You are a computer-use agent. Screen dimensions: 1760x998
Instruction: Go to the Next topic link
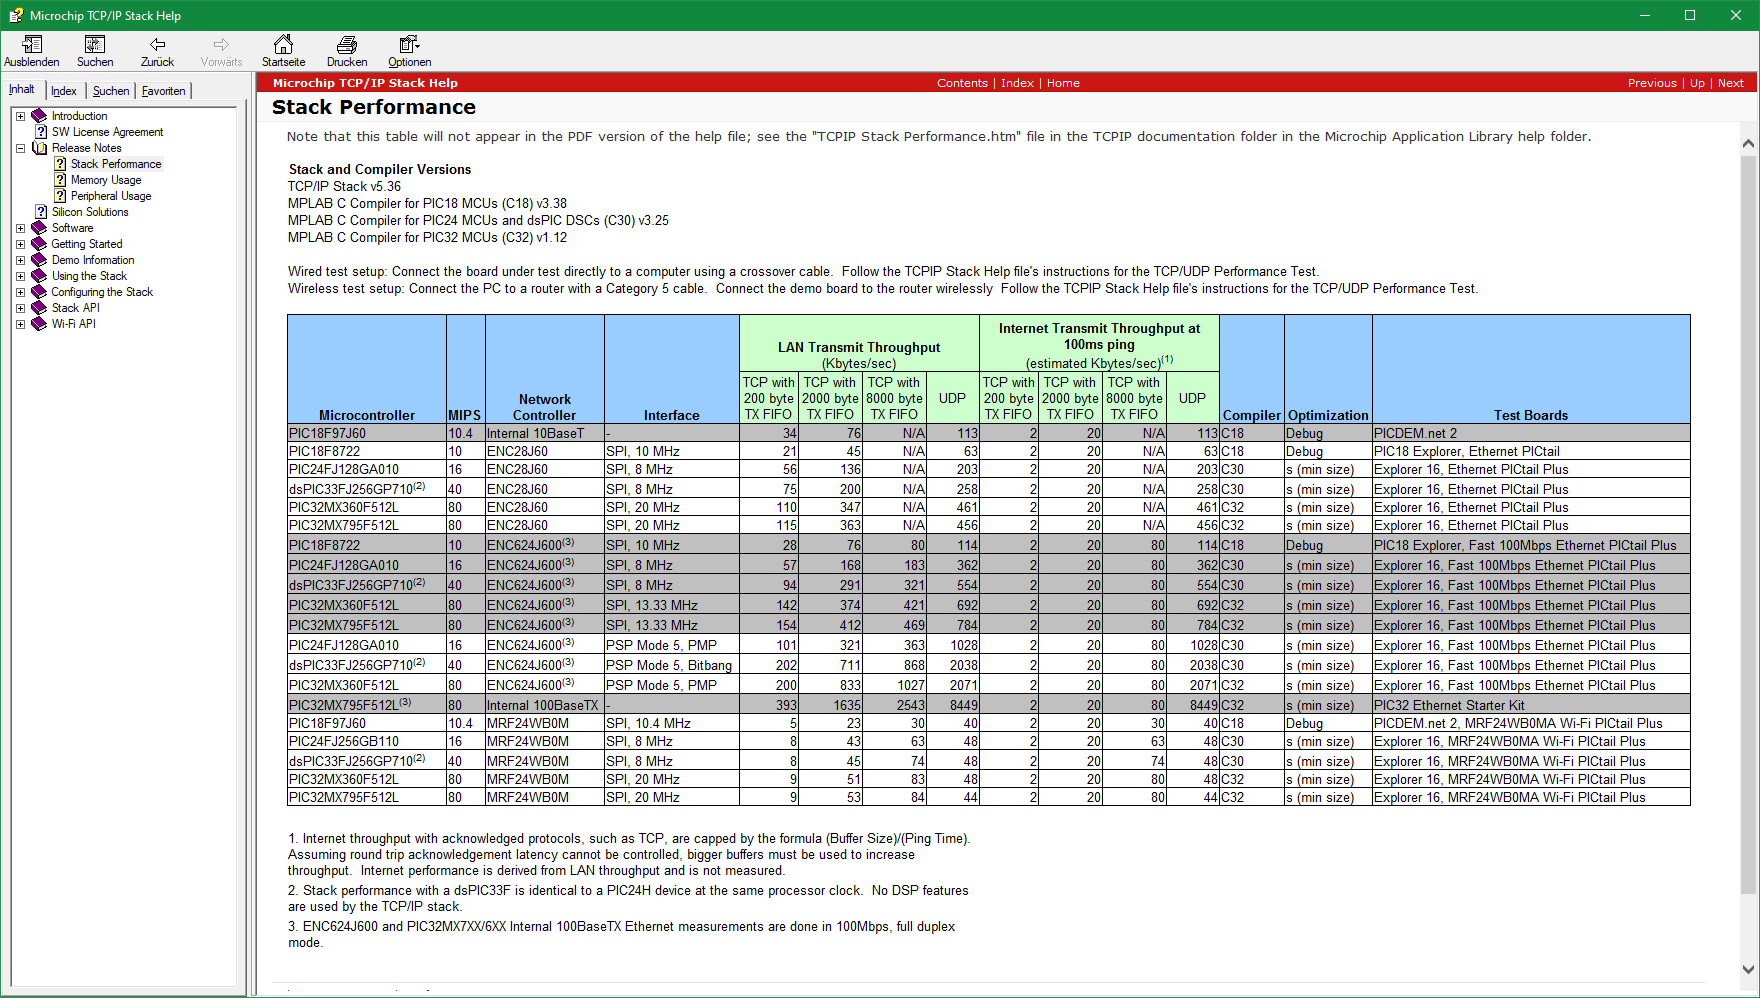tap(1730, 83)
